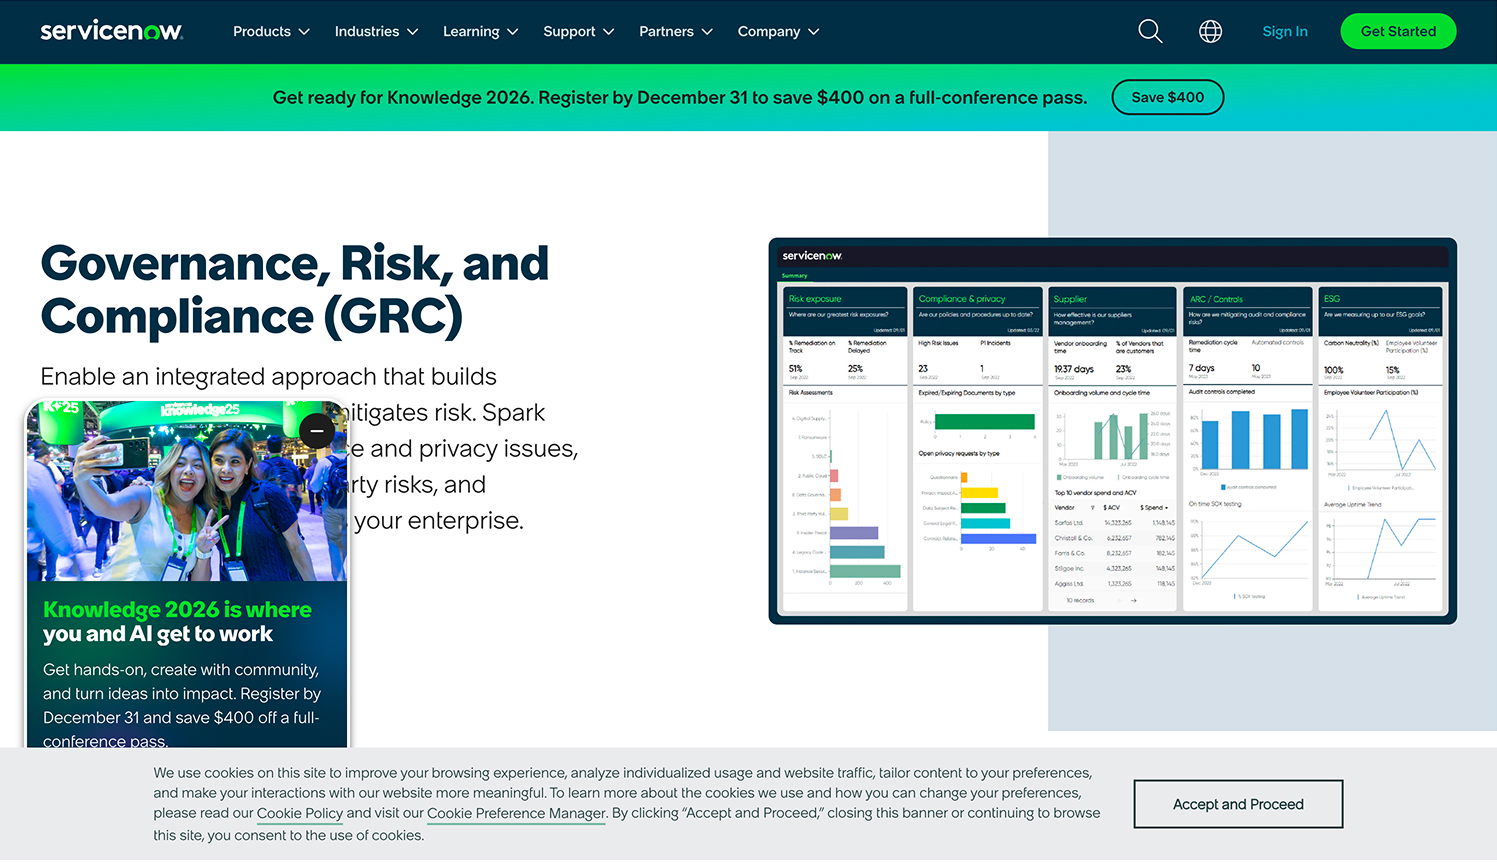Viewport: 1497px width, 865px height.
Task: Open the Cookie Policy link
Action: (x=299, y=813)
